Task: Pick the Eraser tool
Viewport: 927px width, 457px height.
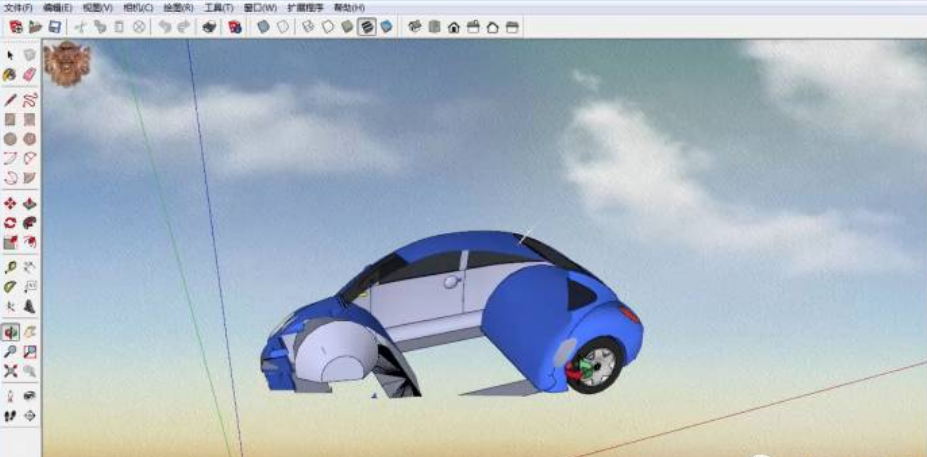Action: point(29,74)
